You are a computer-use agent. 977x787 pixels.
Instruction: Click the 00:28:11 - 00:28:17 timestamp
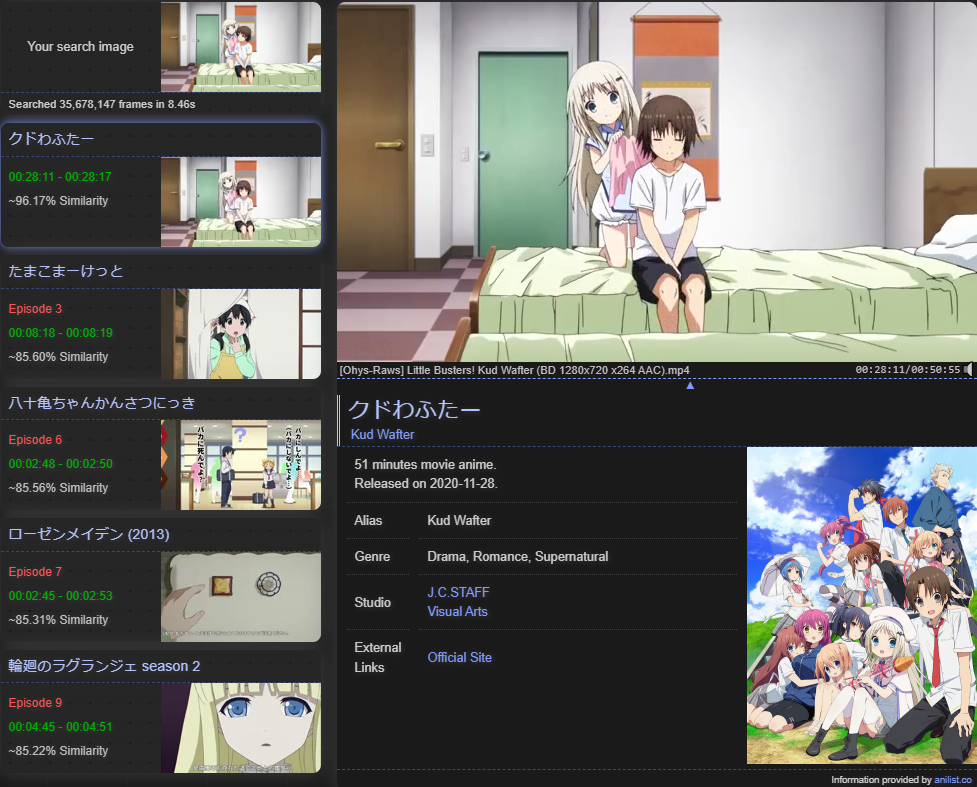[60, 177]
